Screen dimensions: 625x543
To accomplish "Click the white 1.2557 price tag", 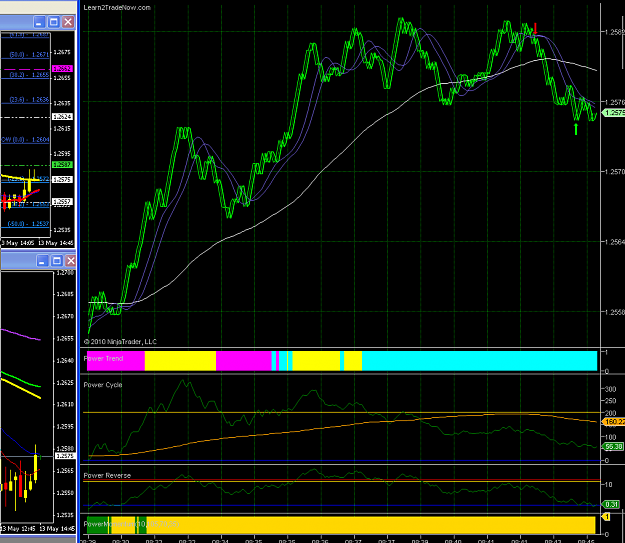I will pos(62,202).
